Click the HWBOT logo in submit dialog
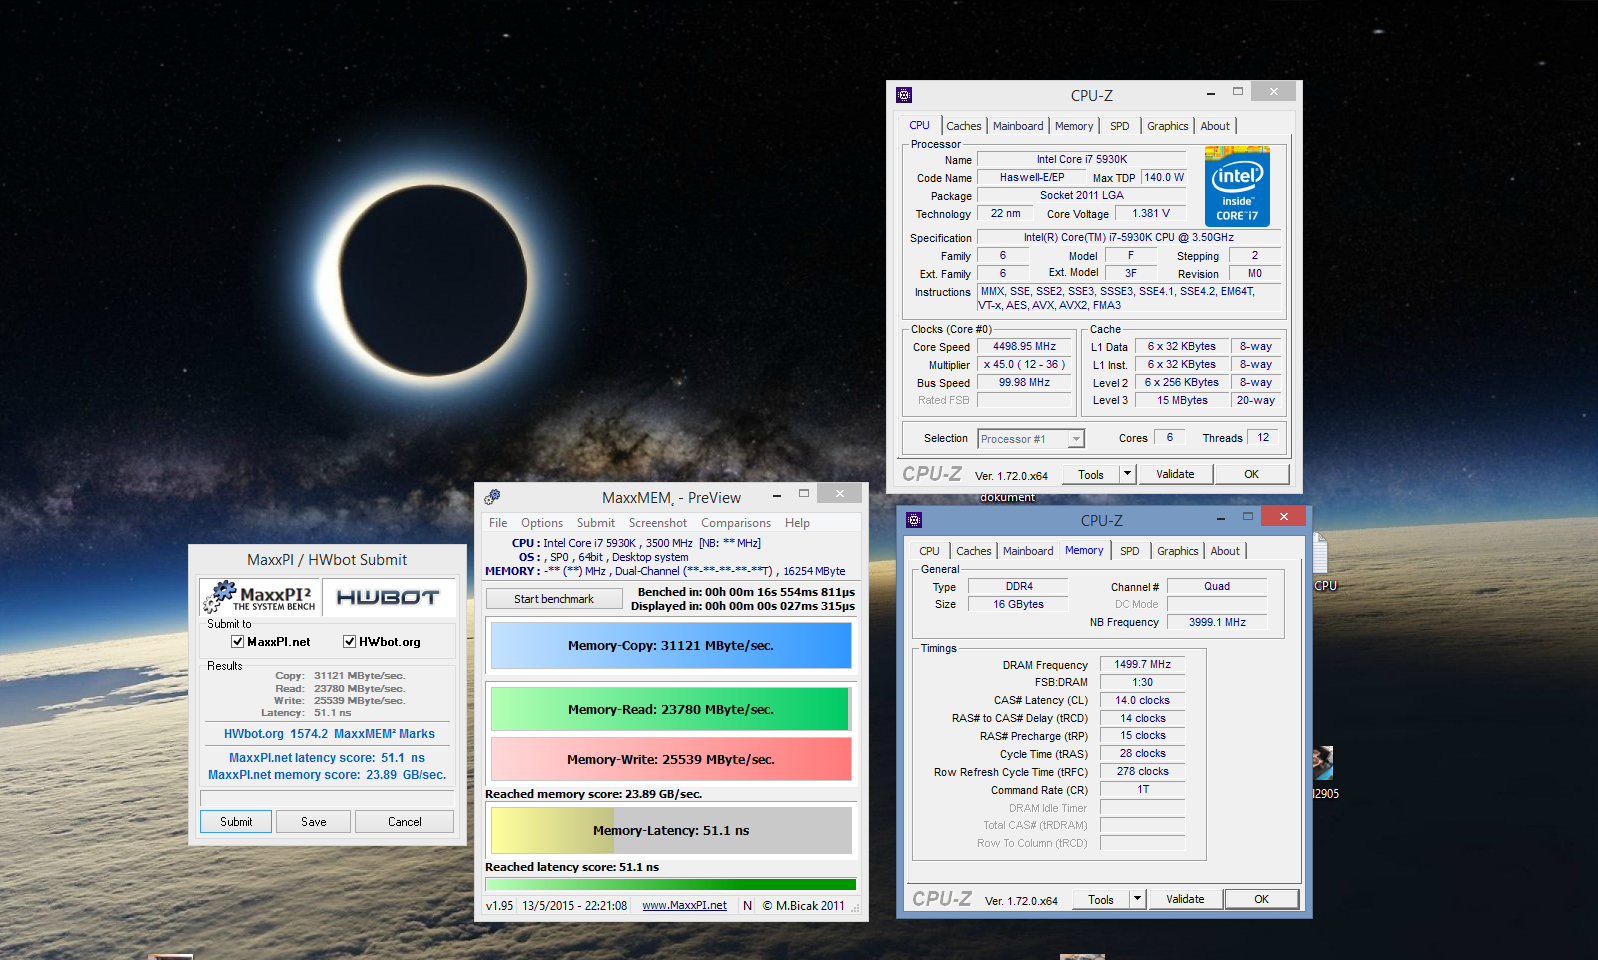1598x960 pixels. coord(388,597)
